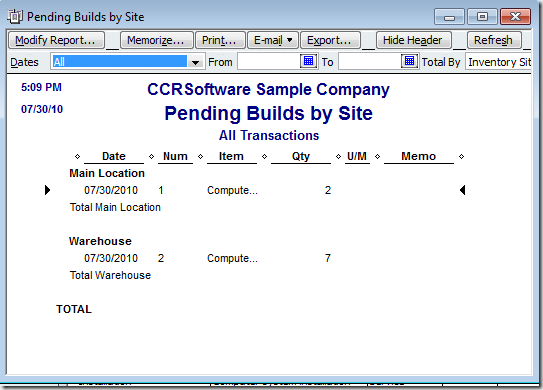Click the report window title icon
This screenshot has width=543, height=390.
[x=15, y=16]
